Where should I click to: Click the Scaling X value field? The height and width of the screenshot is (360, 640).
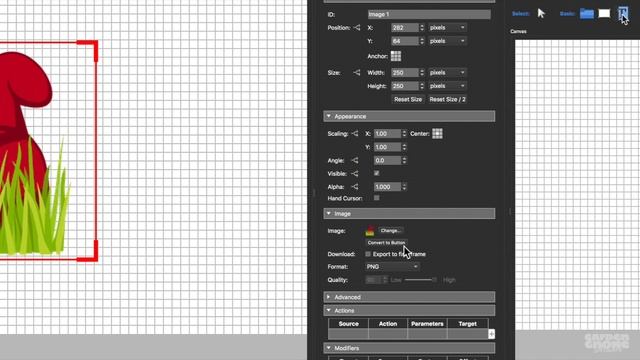(x=387, y=134)
